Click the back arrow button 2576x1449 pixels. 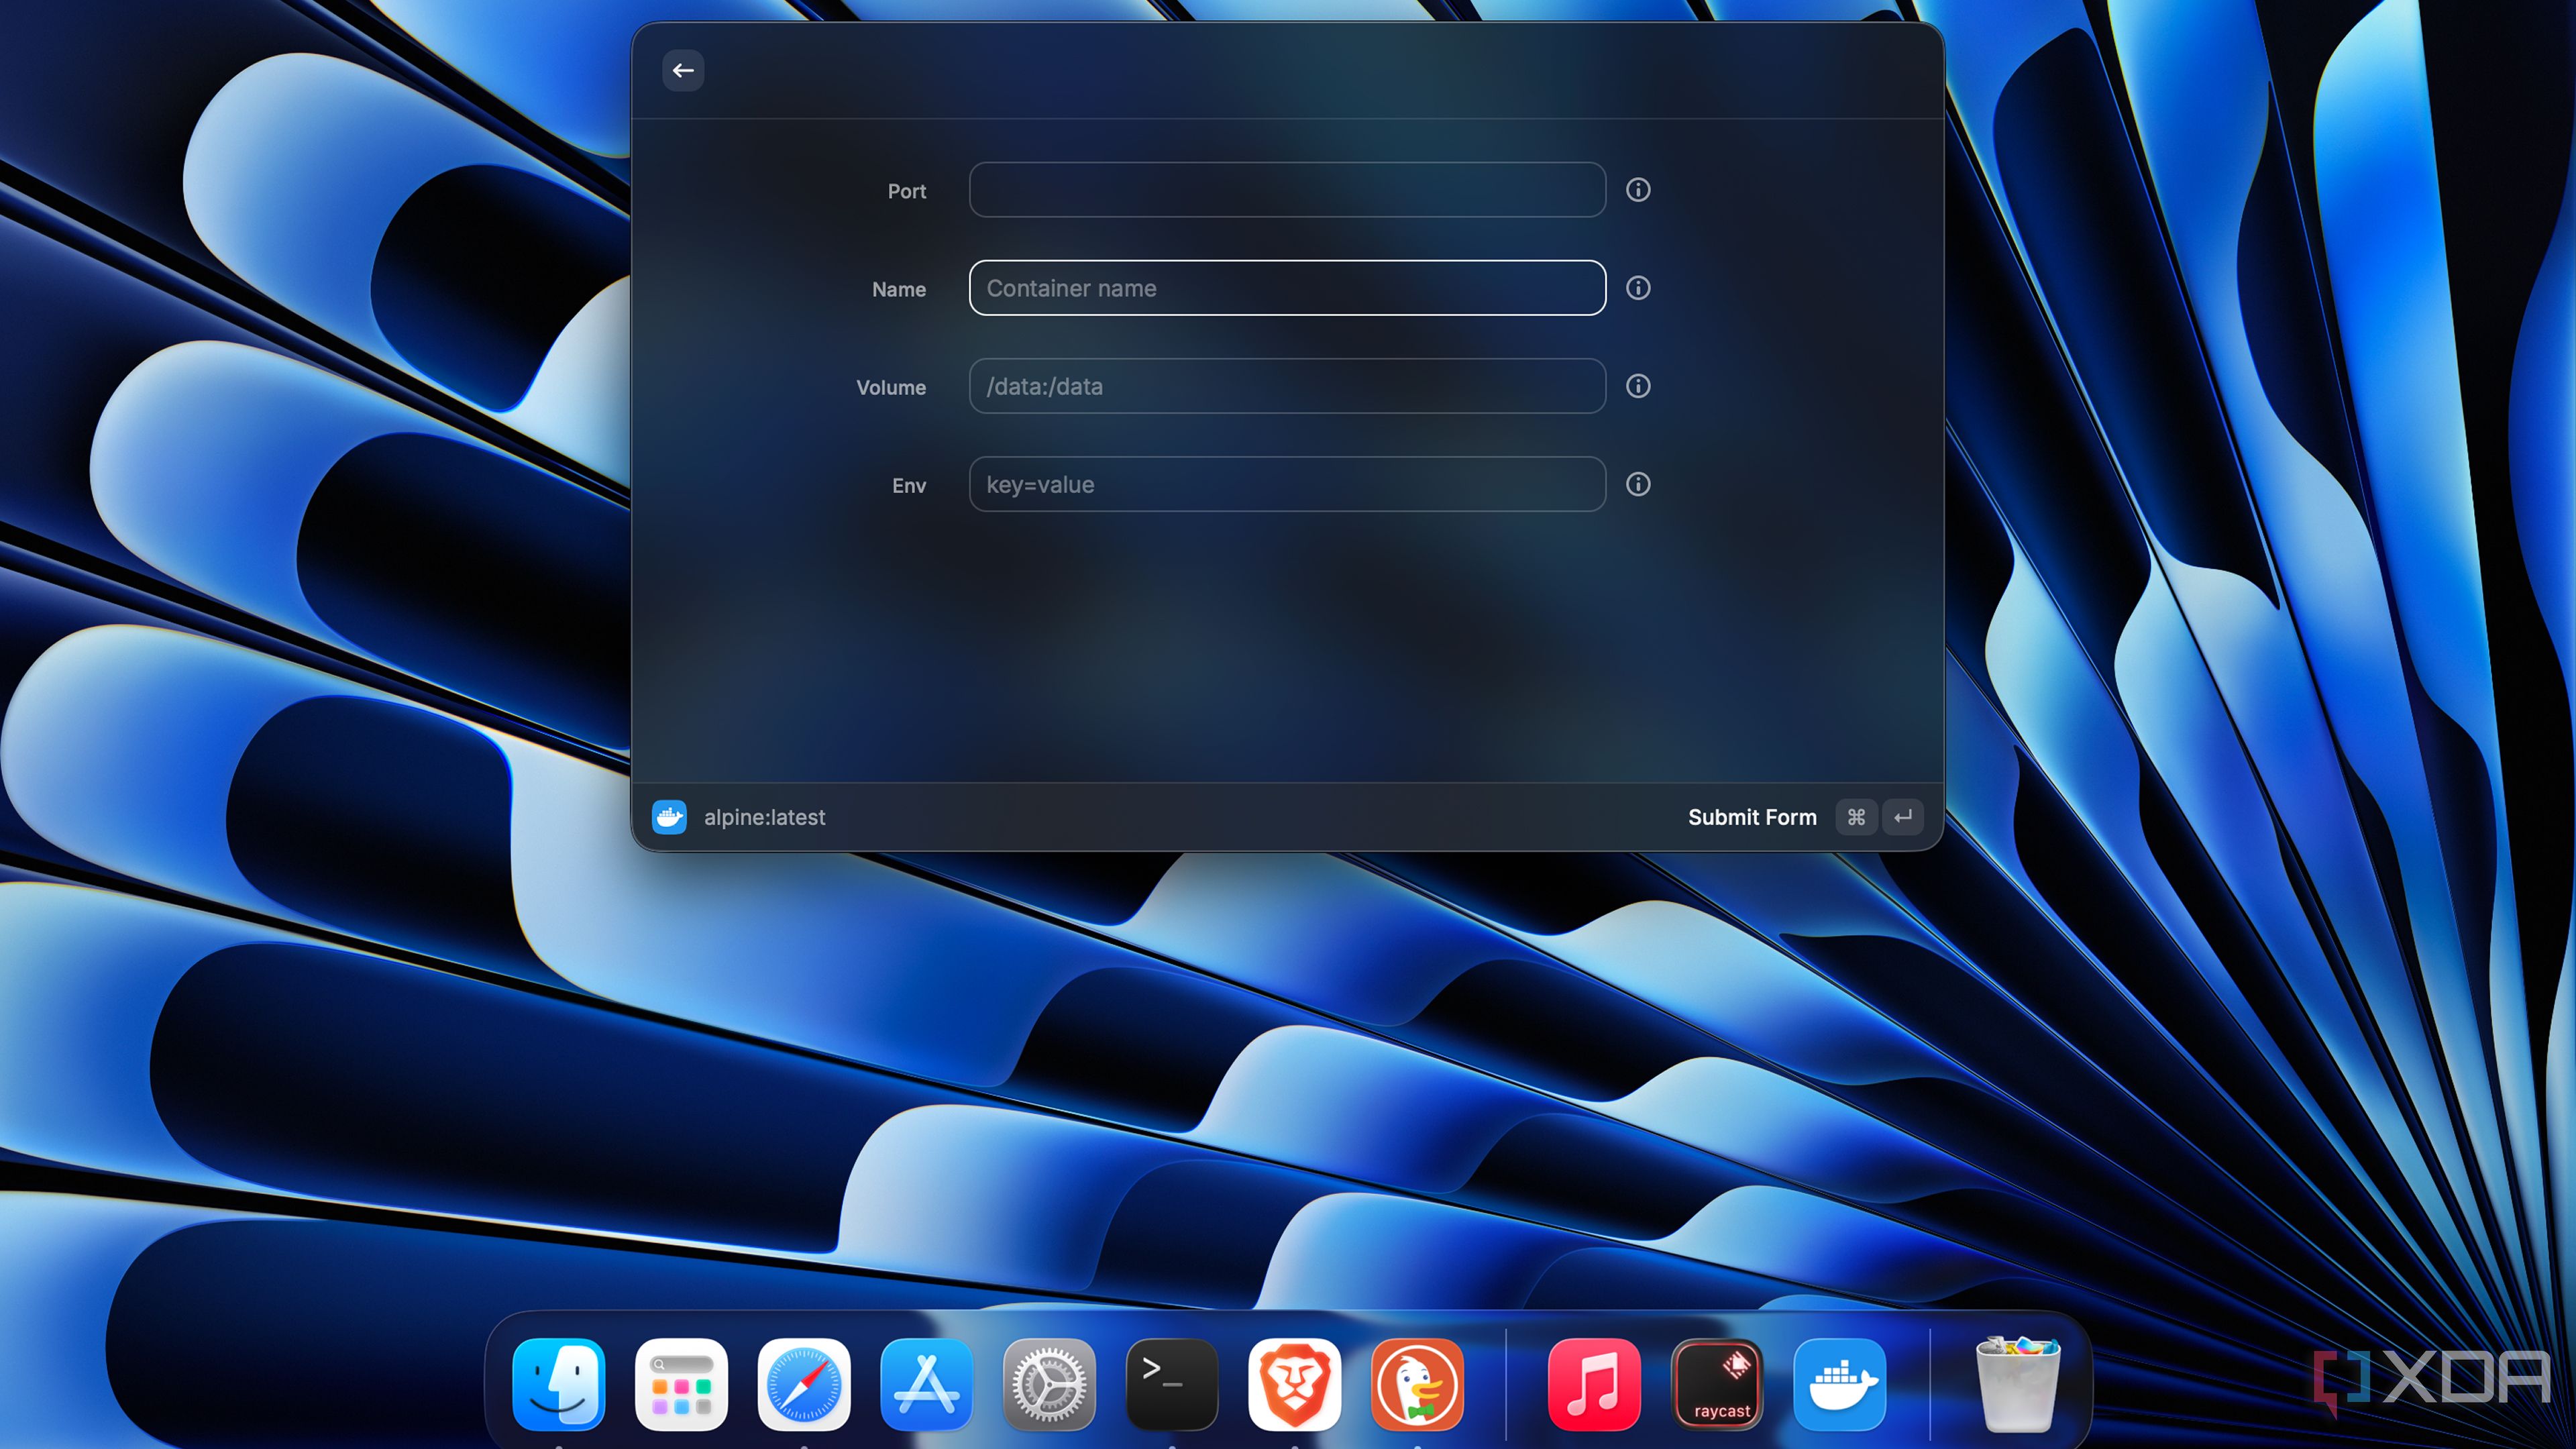coord(683,71)
